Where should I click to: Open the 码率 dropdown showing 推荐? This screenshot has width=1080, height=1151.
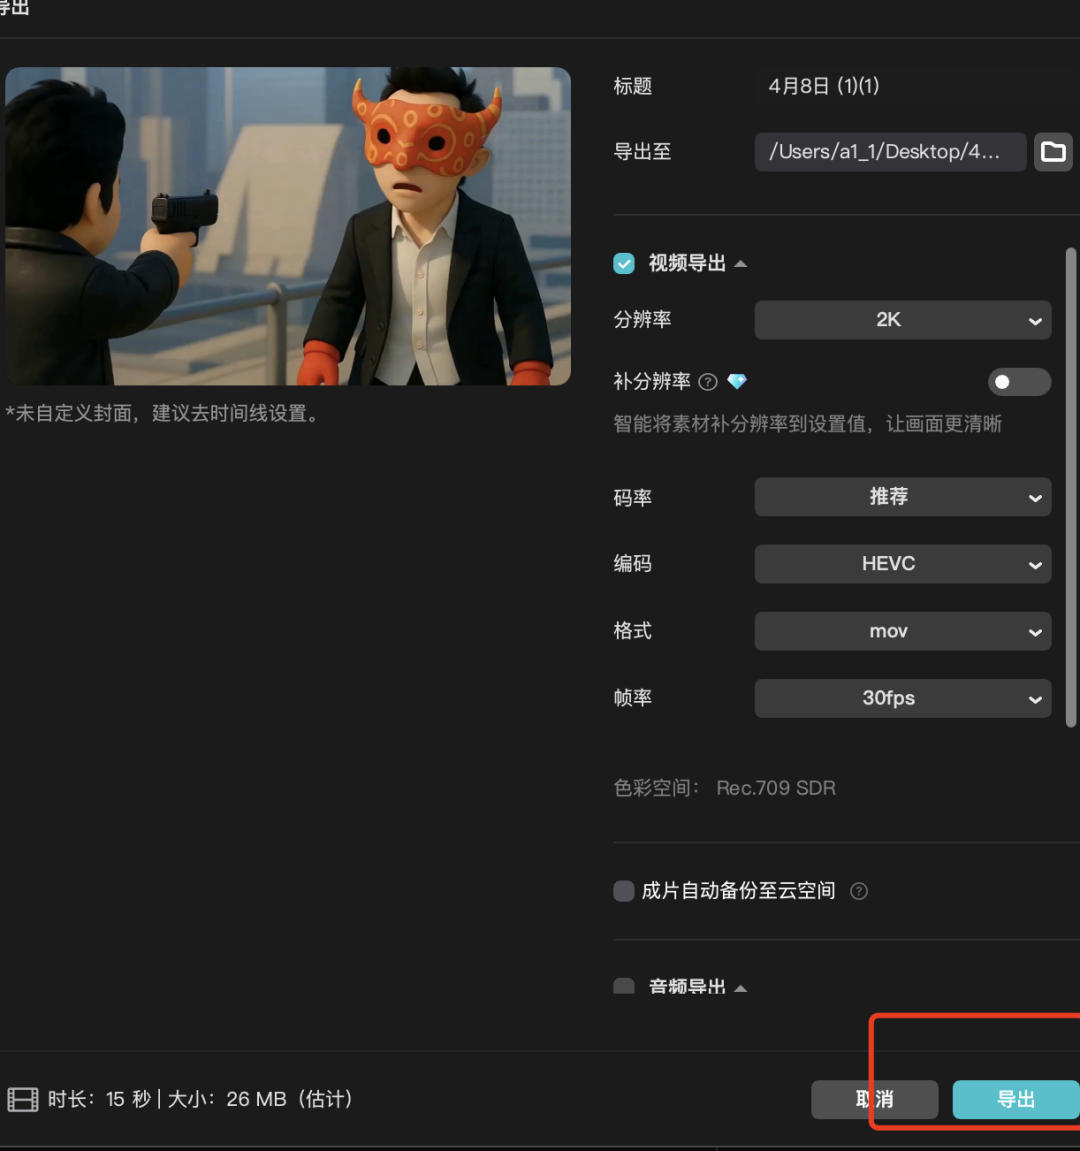click(x=902, y=497)
